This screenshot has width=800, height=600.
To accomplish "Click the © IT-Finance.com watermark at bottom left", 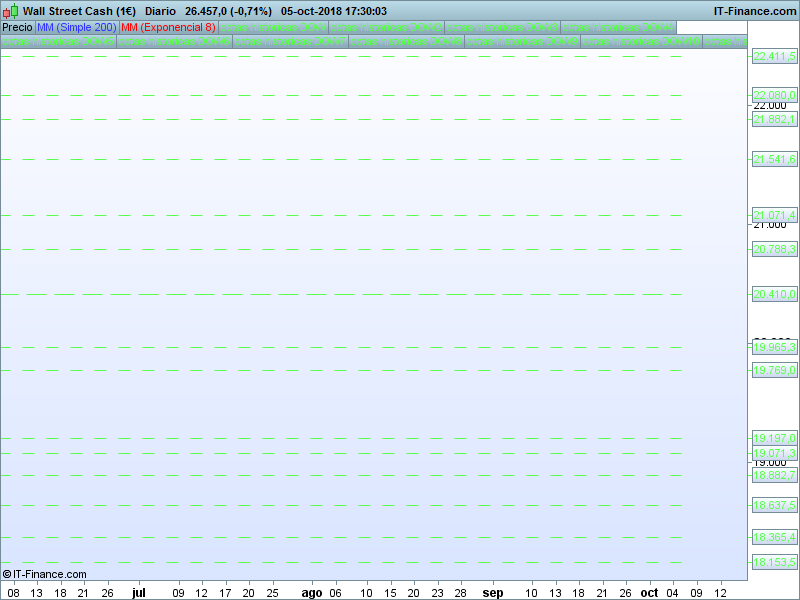I will [44, 574].
